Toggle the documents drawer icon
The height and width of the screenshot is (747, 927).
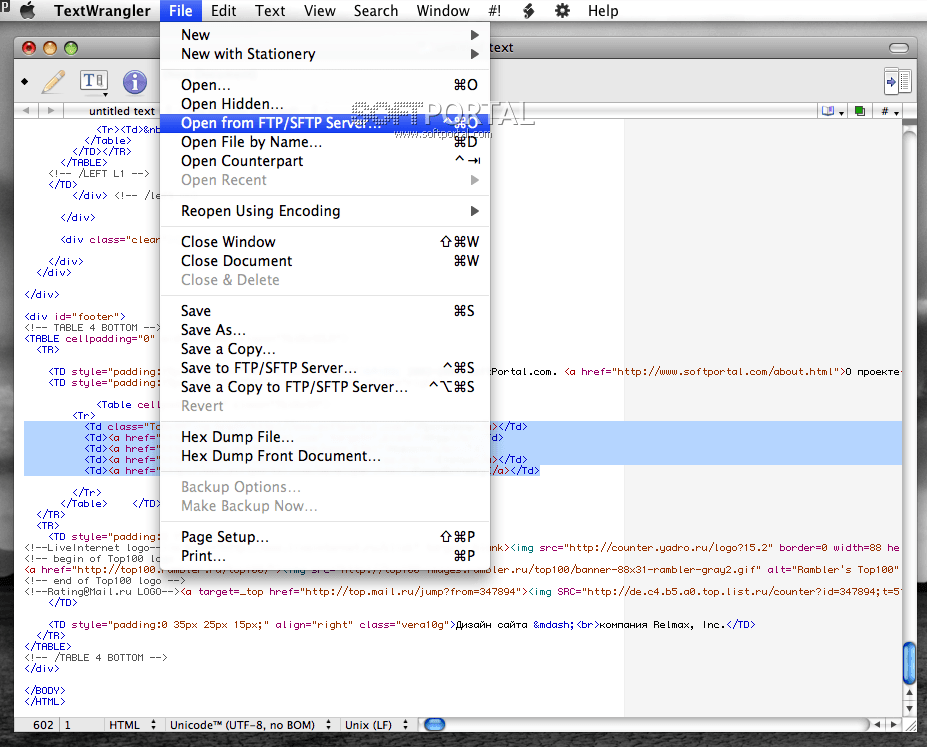click(x=897, y=82)
